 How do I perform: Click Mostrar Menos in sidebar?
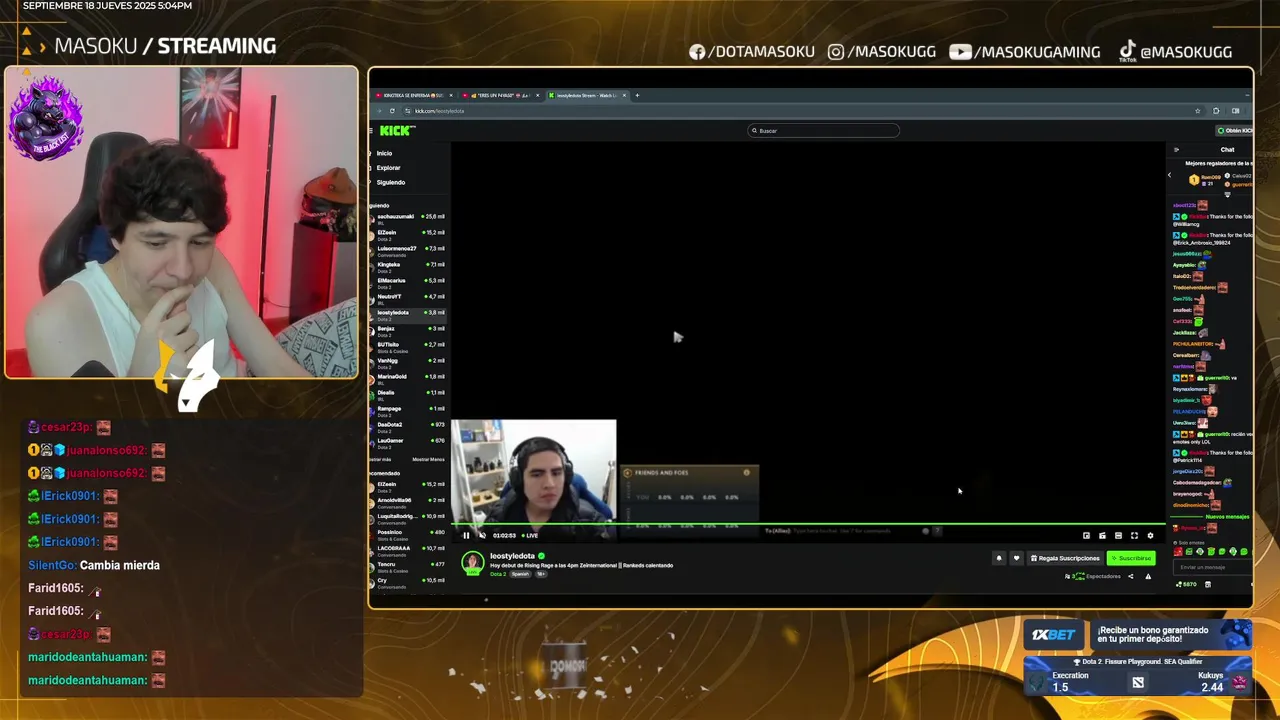[428, 459]
